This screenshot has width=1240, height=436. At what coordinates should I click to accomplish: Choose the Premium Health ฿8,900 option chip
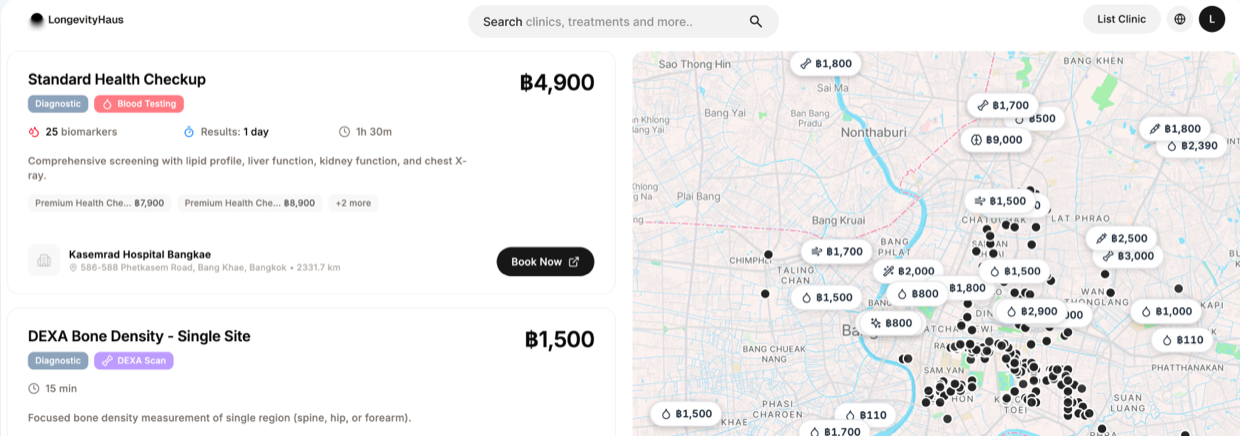click(x=250, y=203)
